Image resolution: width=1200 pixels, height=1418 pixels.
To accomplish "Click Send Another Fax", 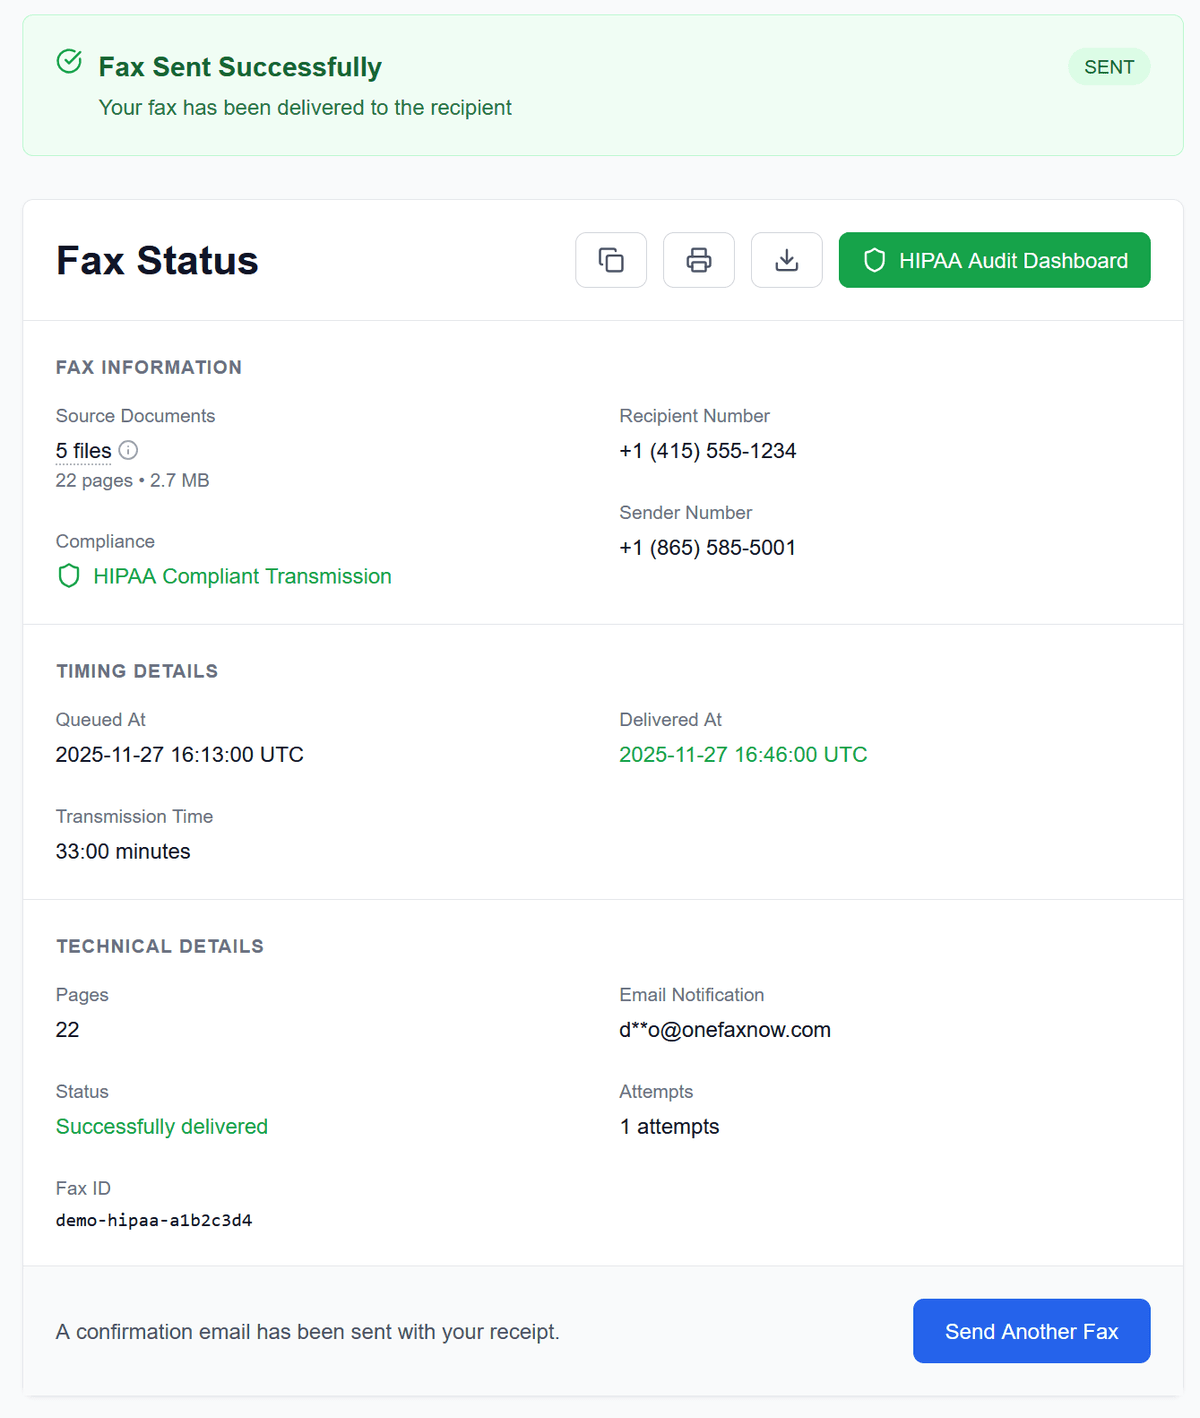I will (1031, 1331).
